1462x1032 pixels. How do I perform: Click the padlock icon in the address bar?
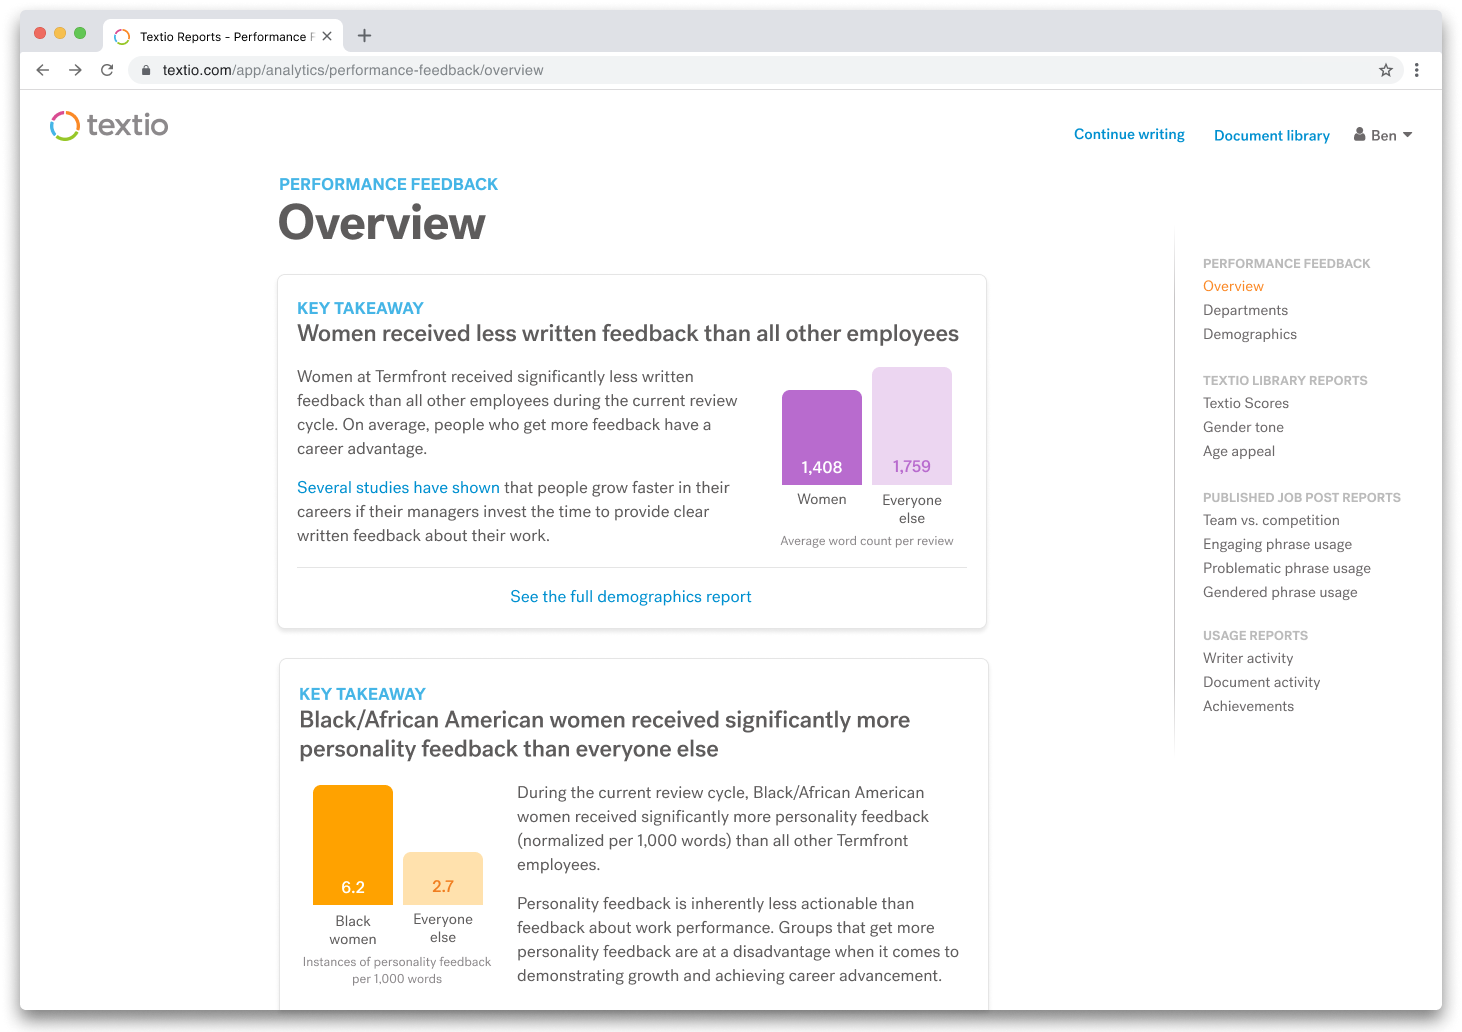point(145,70)
